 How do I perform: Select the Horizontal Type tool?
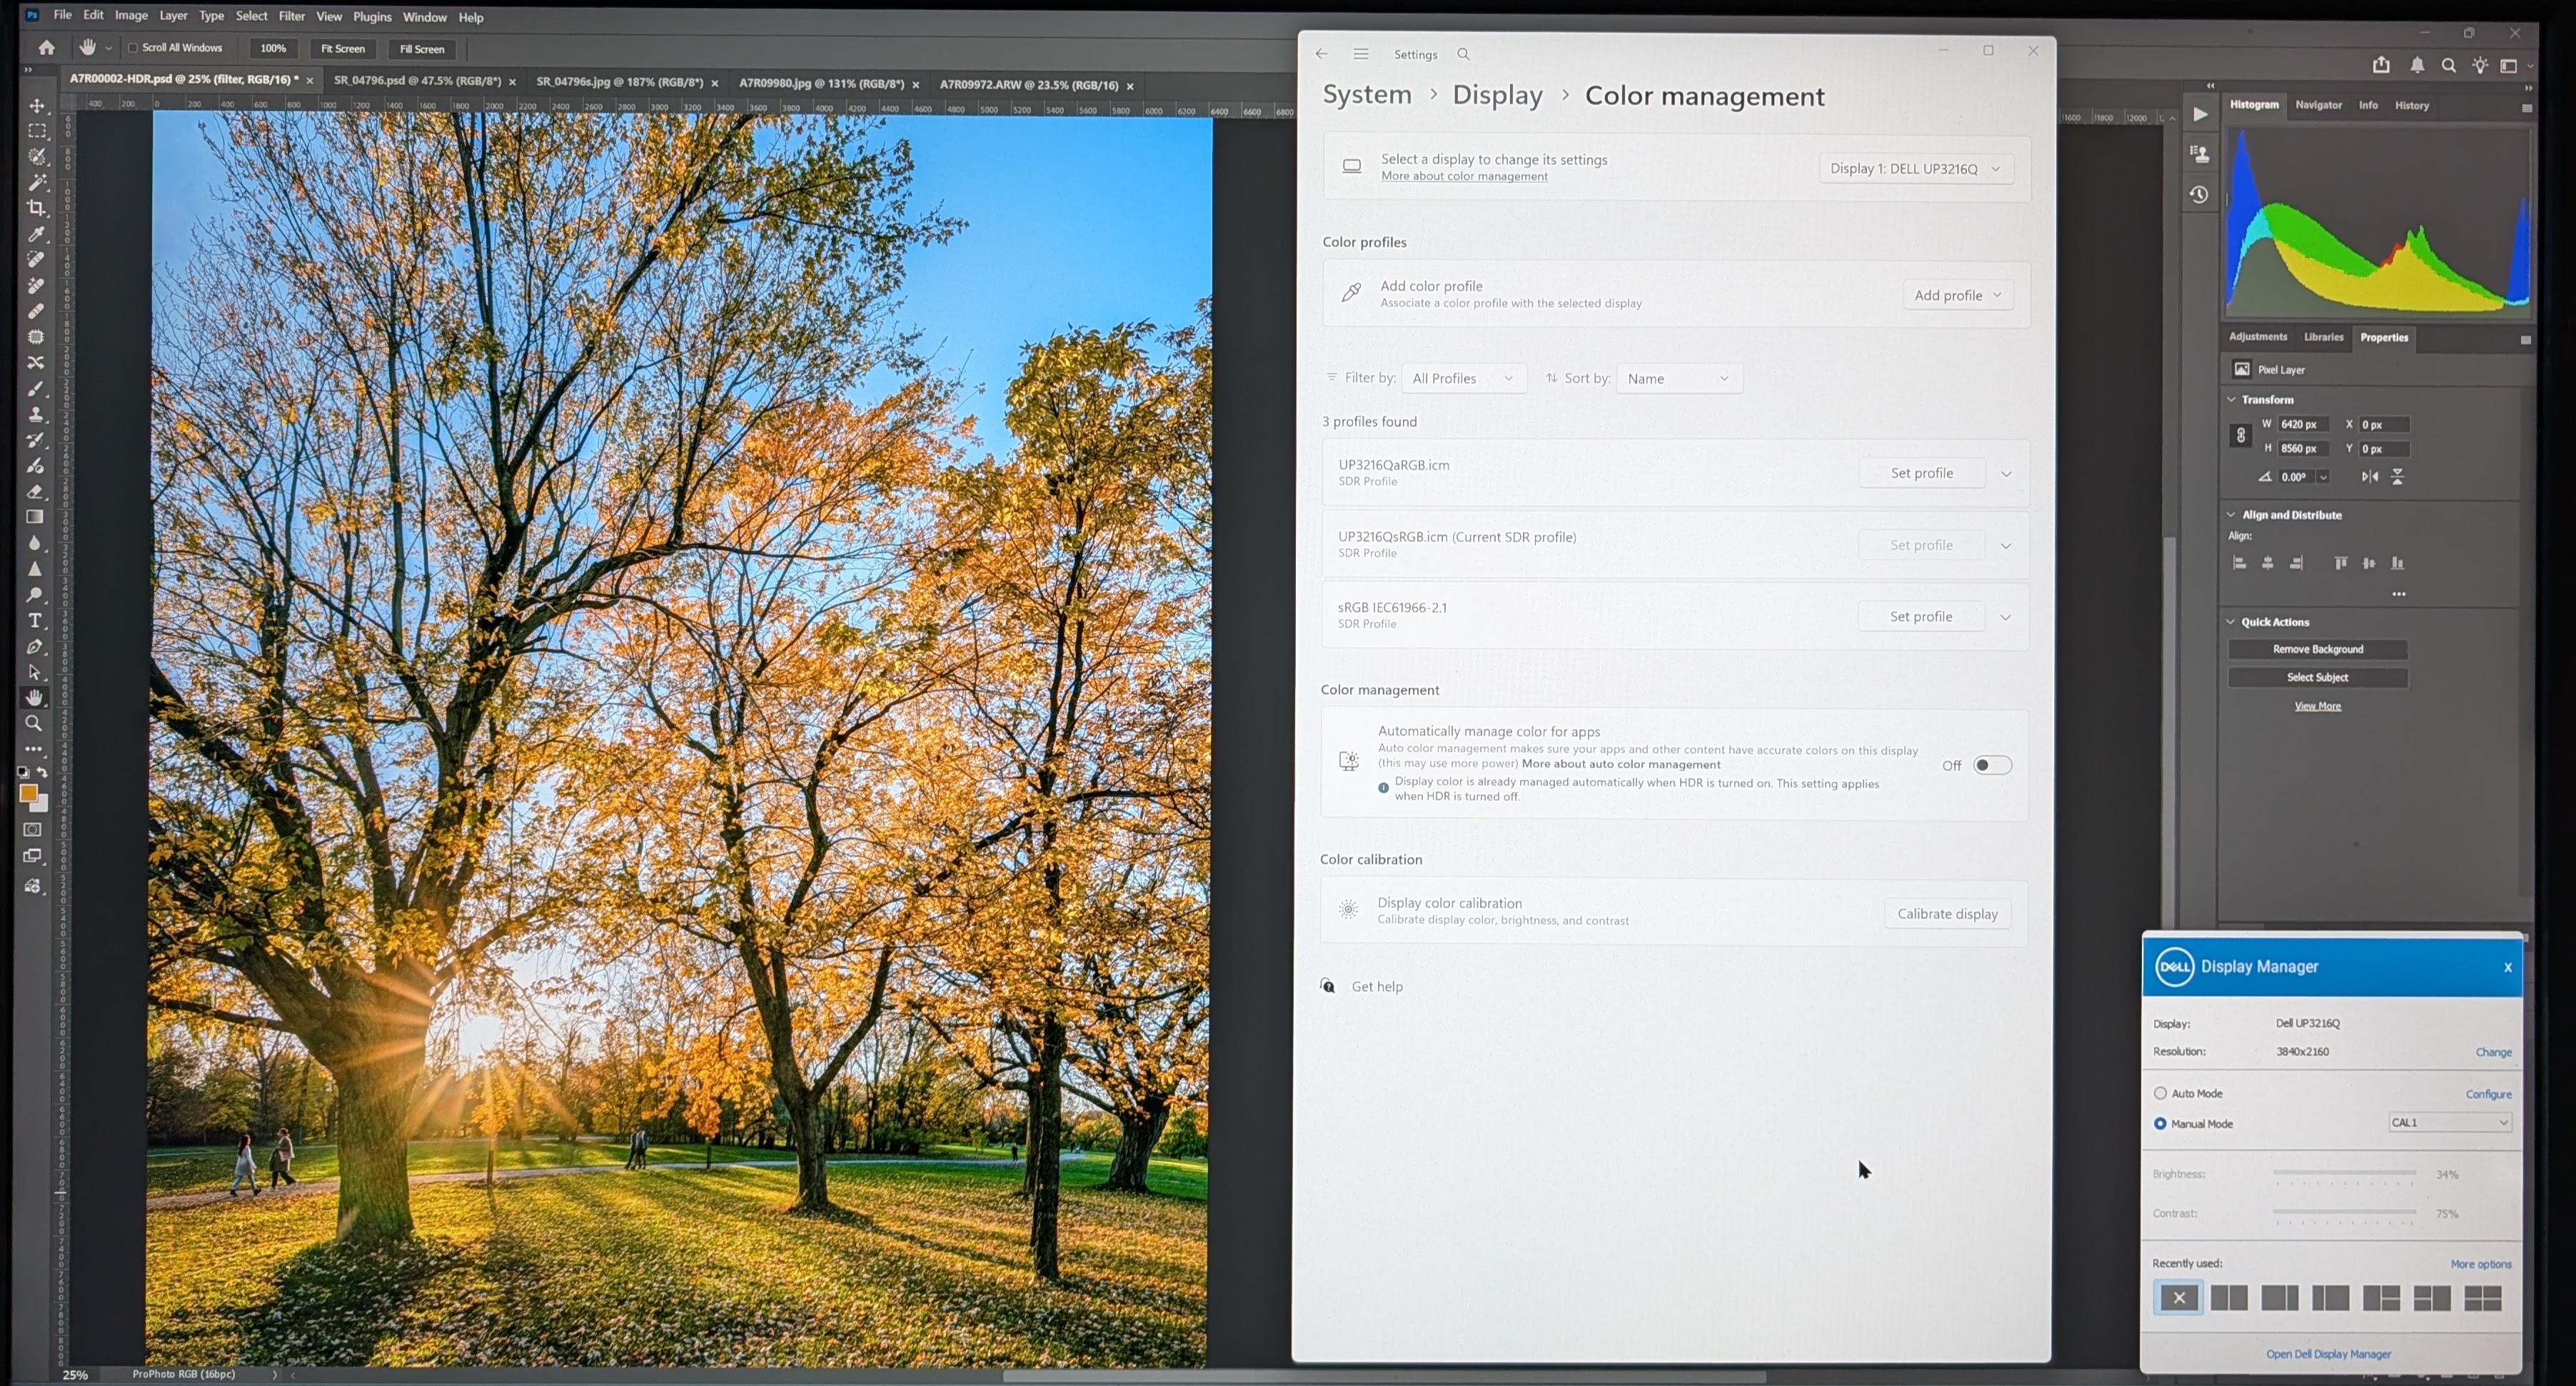36,620
